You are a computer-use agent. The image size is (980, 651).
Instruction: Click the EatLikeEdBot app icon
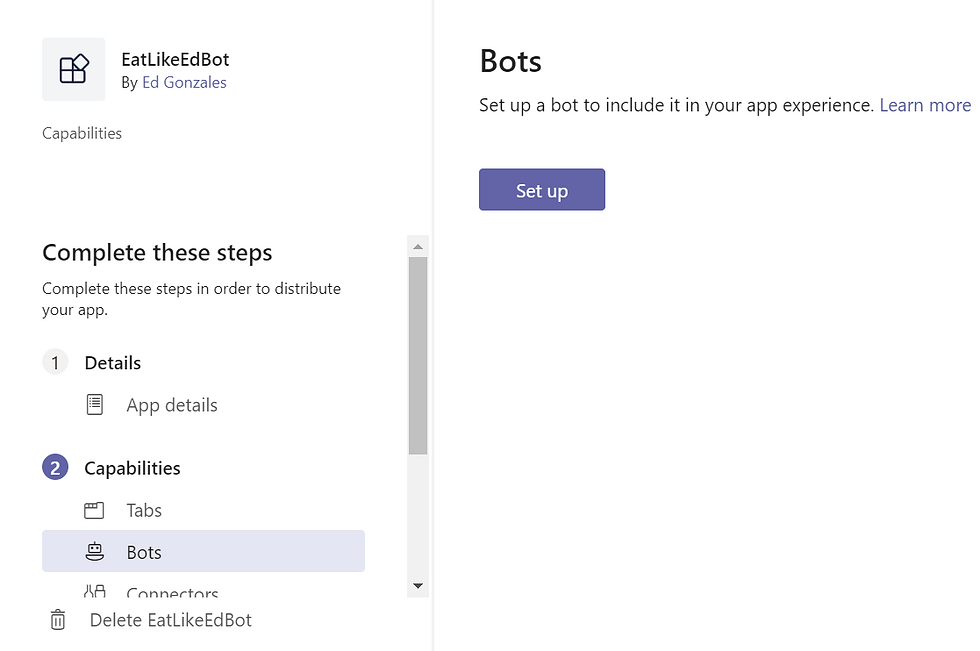[x=74, y=69]
